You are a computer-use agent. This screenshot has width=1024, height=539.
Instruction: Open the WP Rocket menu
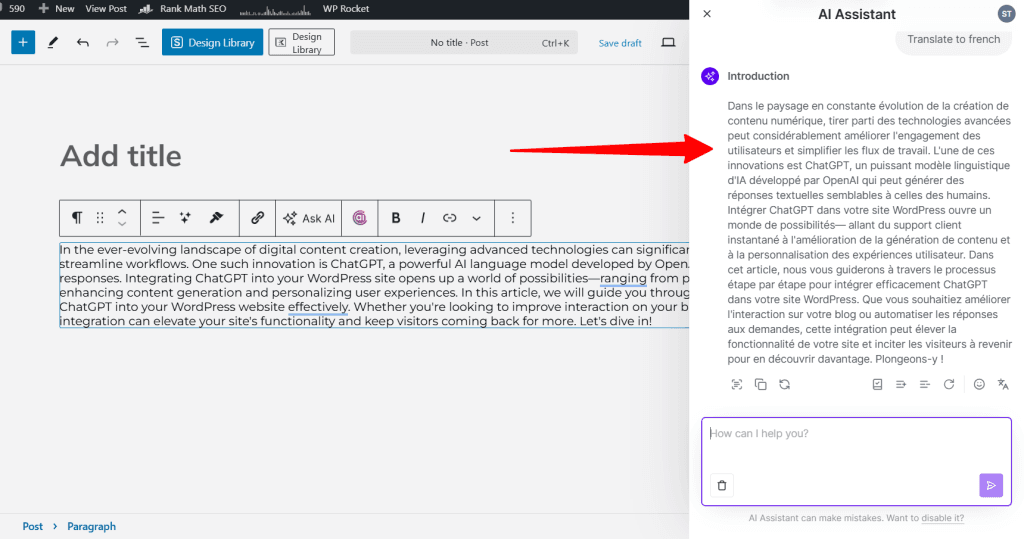coord(345,8)
